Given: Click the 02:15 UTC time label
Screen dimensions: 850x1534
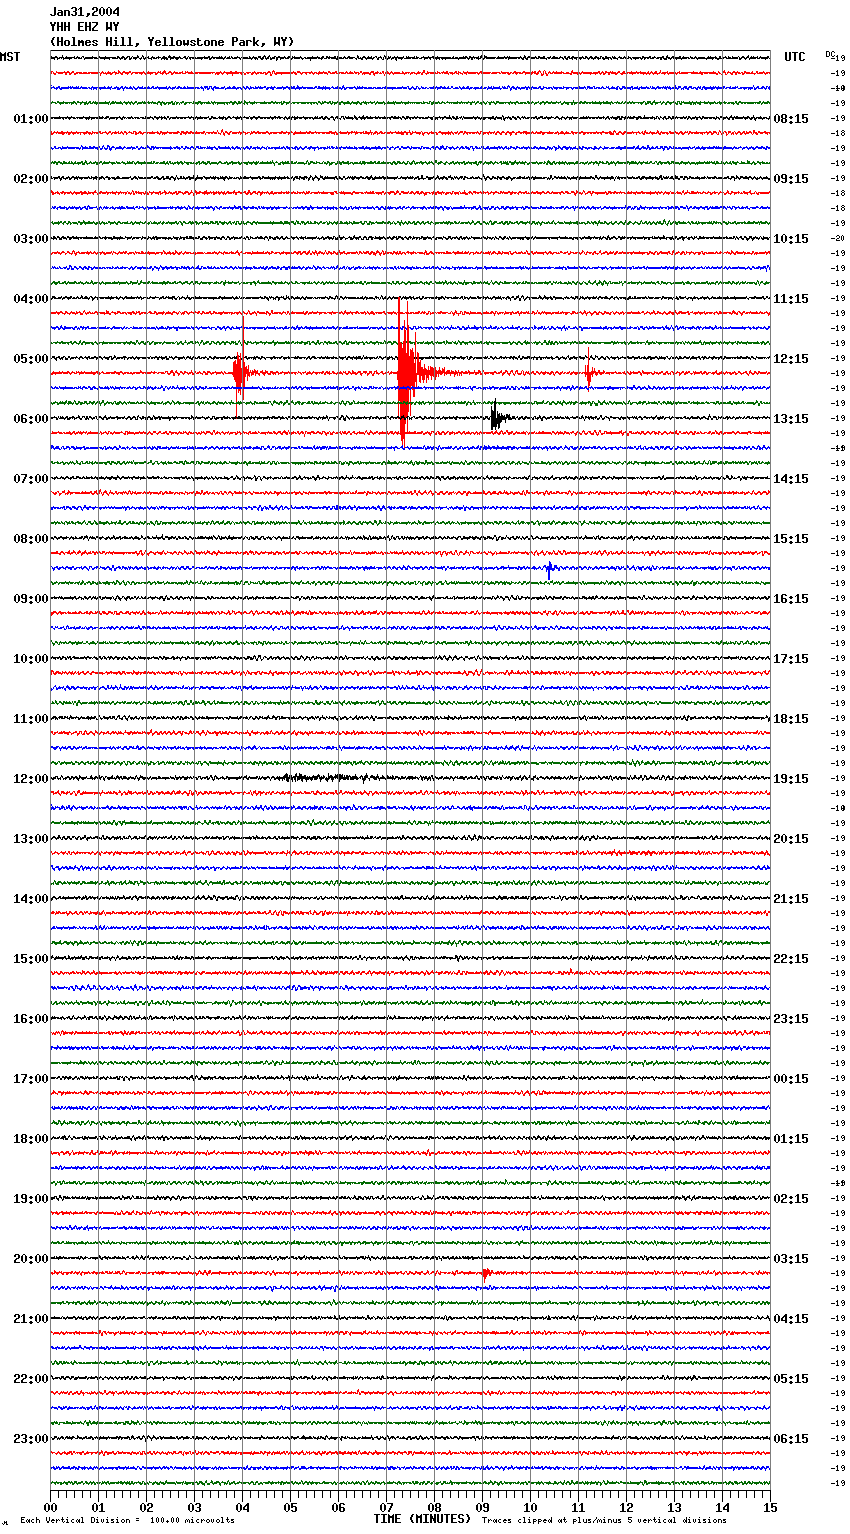Looking at the screenshot, I should point(791,1199).
